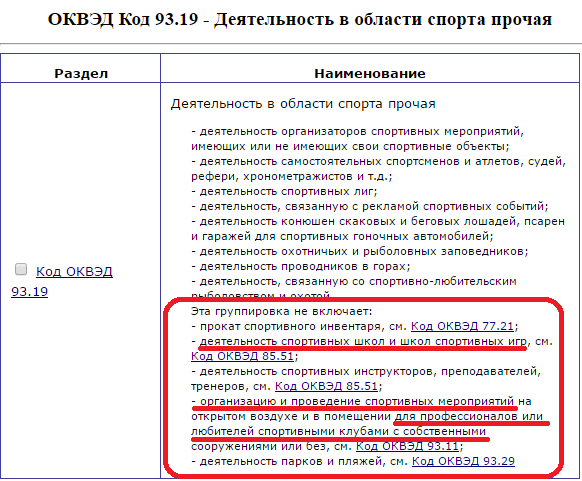
Task: Click underlined phrase организацию и проведение спортивных мероприятий
Action: [357, 401]
